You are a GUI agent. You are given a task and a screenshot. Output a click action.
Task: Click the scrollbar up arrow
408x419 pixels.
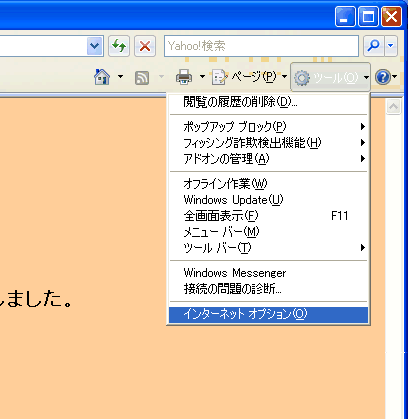point(393,107)
